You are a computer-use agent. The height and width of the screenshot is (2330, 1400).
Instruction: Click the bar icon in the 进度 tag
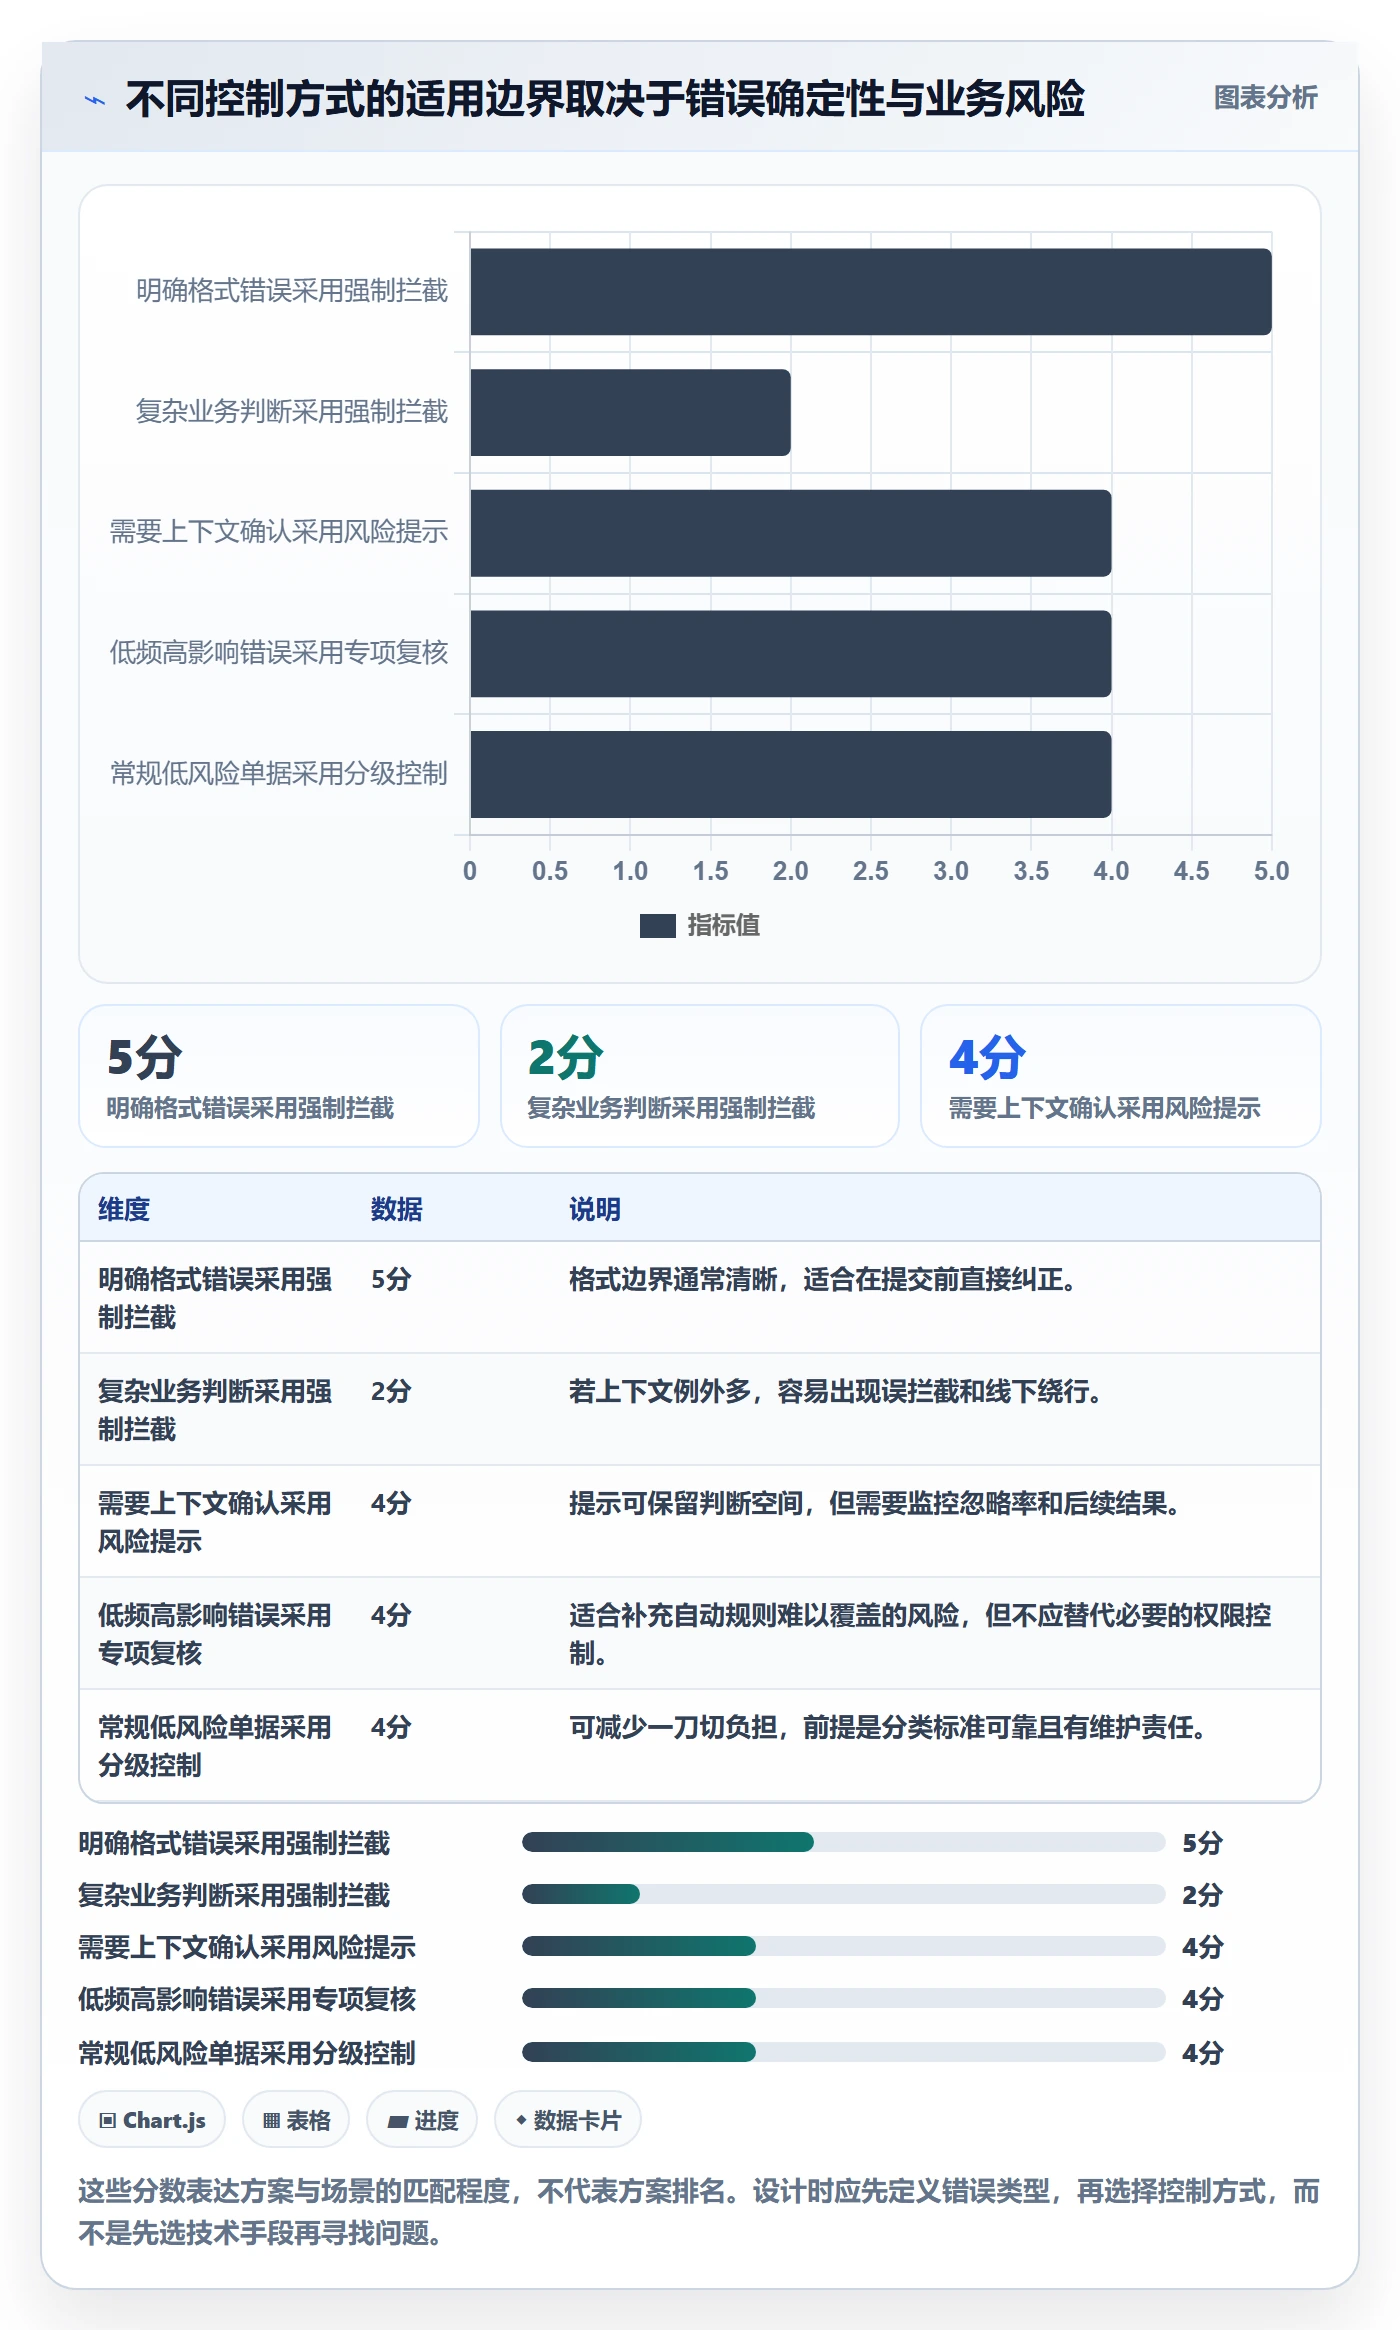tap(398, 2121)
